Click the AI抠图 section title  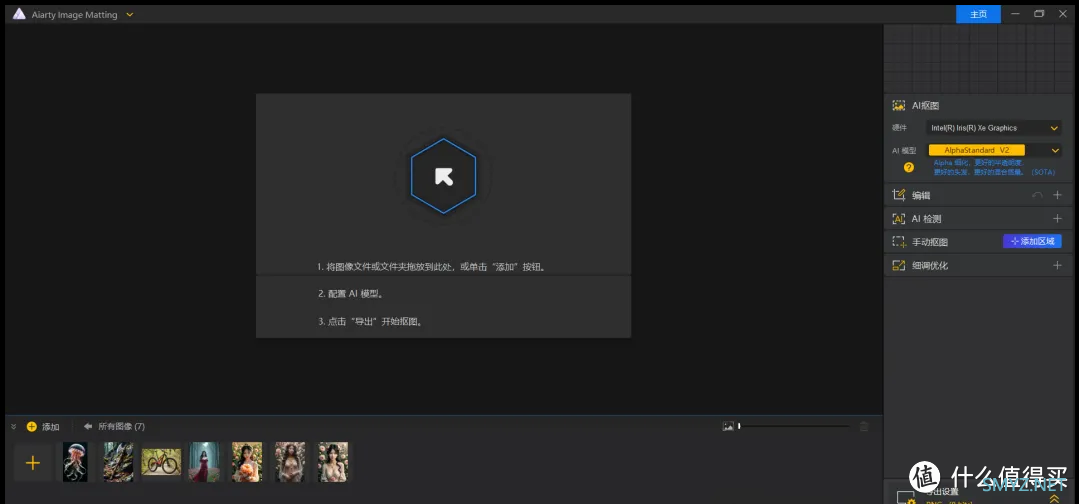pos(926,105)
